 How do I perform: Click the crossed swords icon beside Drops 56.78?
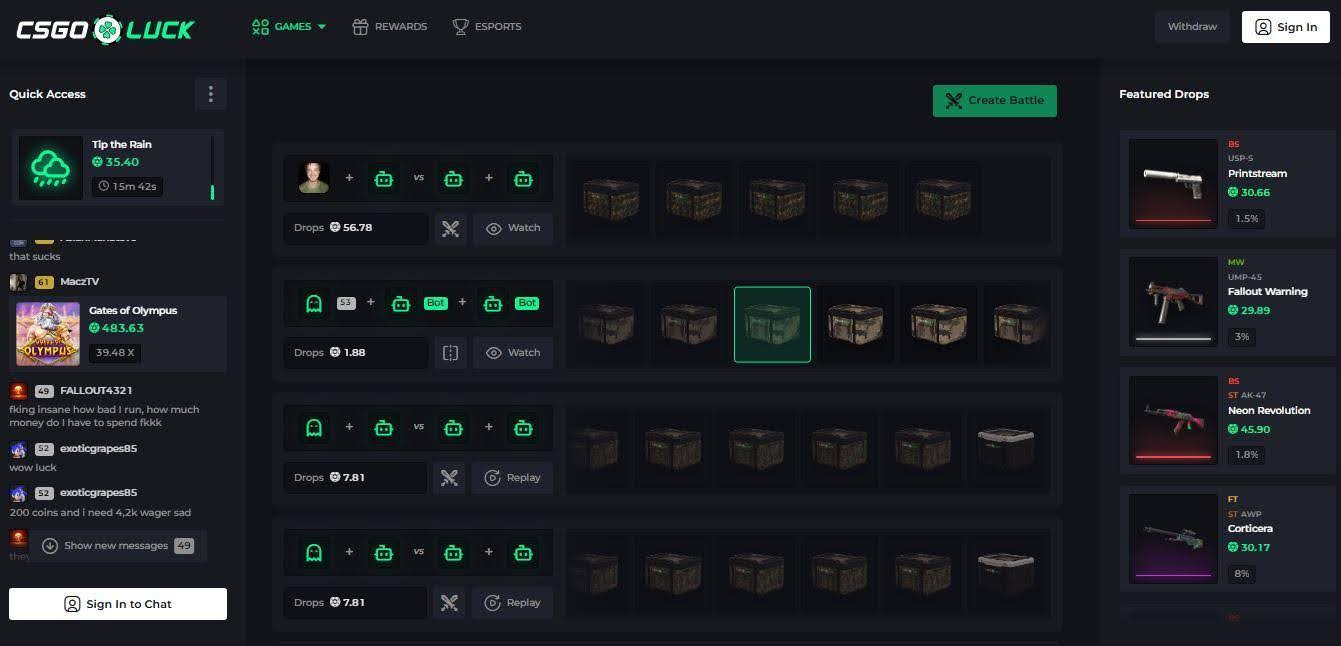(x=450, y=228)
